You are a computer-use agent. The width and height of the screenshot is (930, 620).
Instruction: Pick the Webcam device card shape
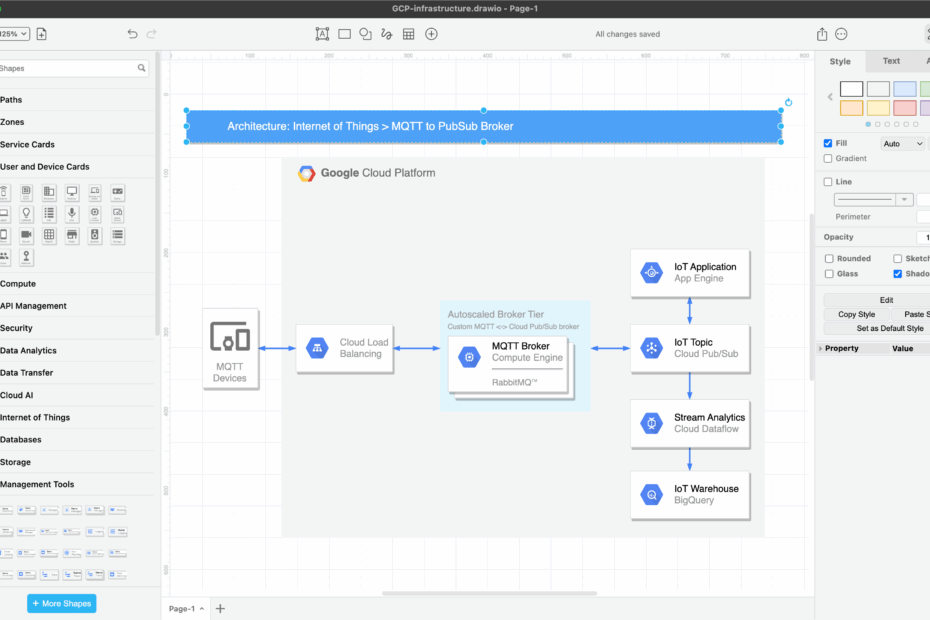click(26, 256)
